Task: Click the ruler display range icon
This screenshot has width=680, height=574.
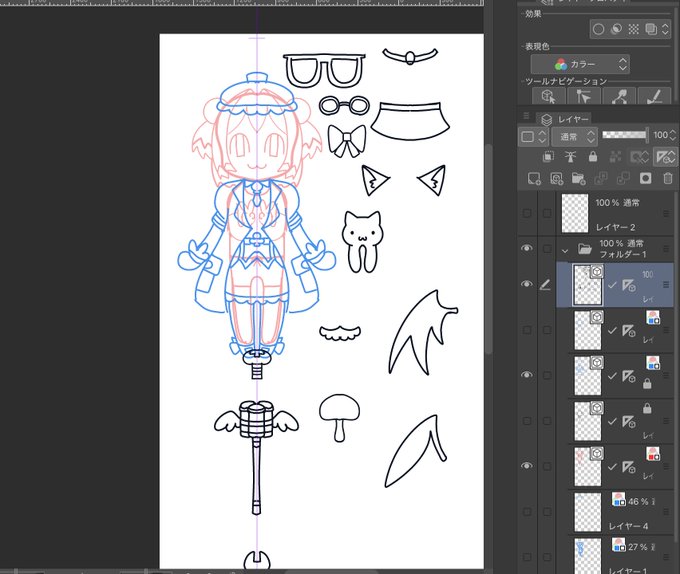Action: pyautogui.click(x=662, y=157)
